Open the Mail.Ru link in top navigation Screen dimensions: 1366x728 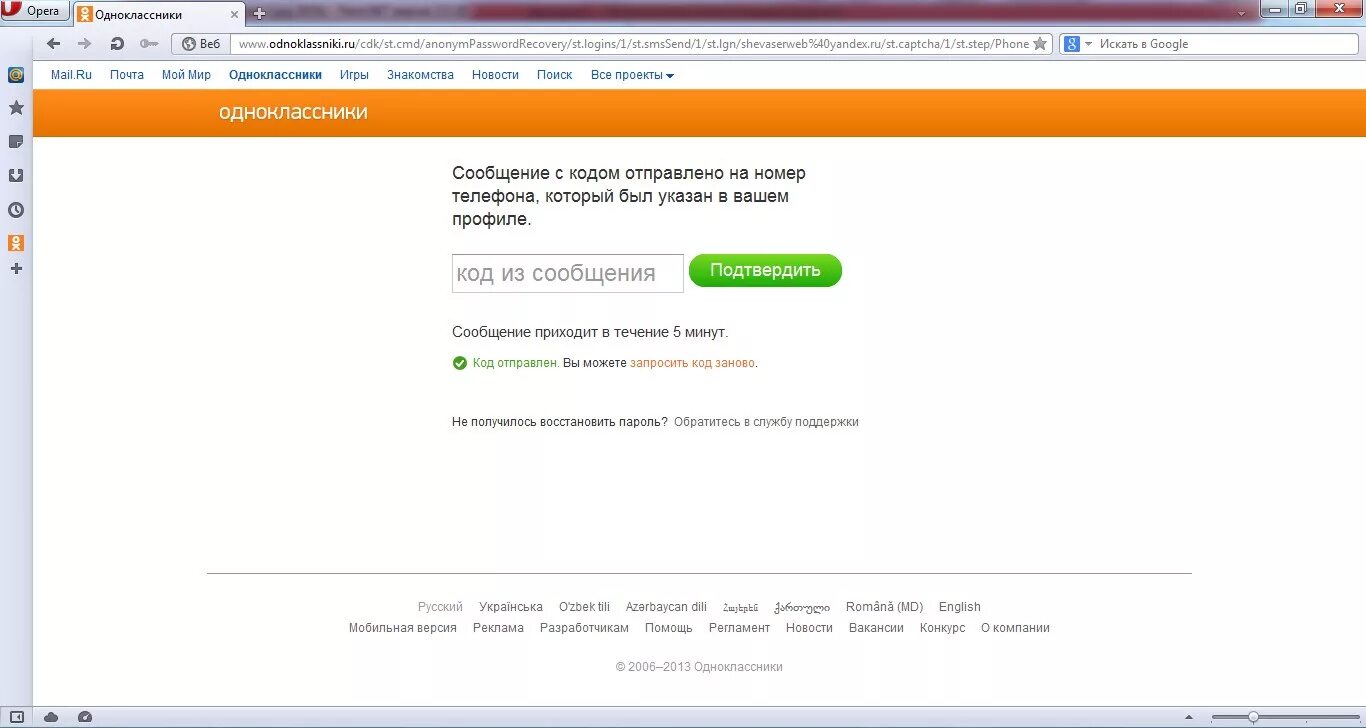pyautogui.click(x=71, y=75)
